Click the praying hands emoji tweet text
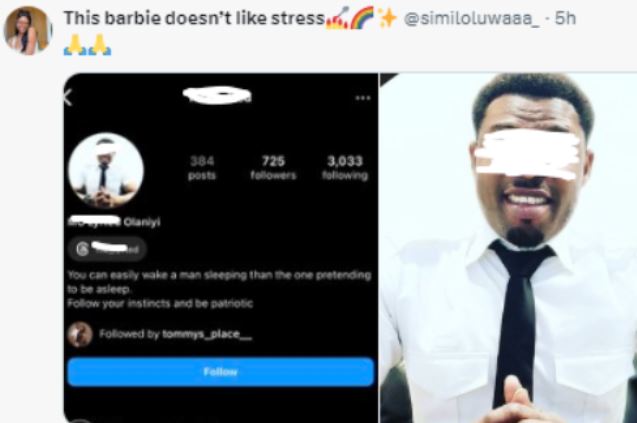Viewport: 637px width, 423px height. click(x=87, y=45)
